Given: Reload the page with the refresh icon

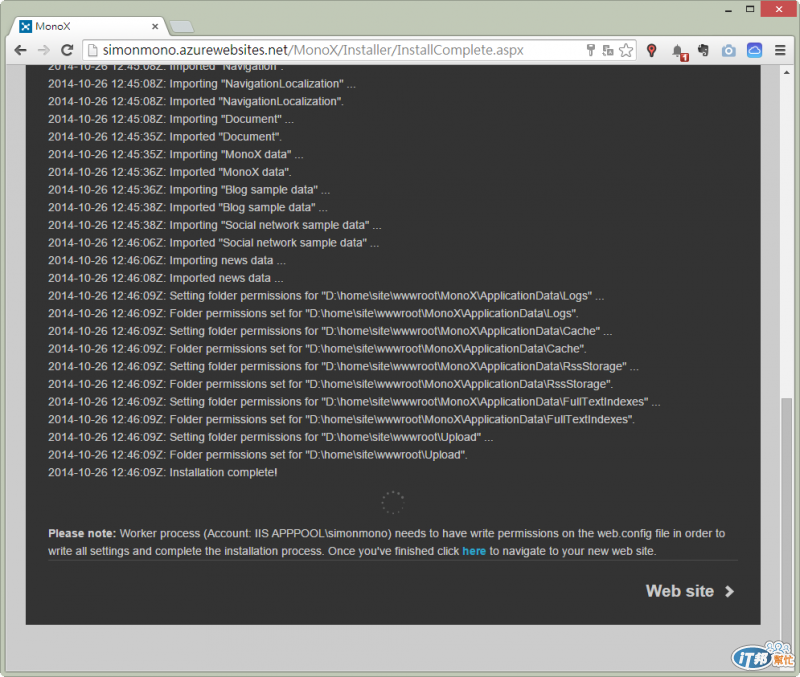Looking at the screenshot, I should click(67, 50).
